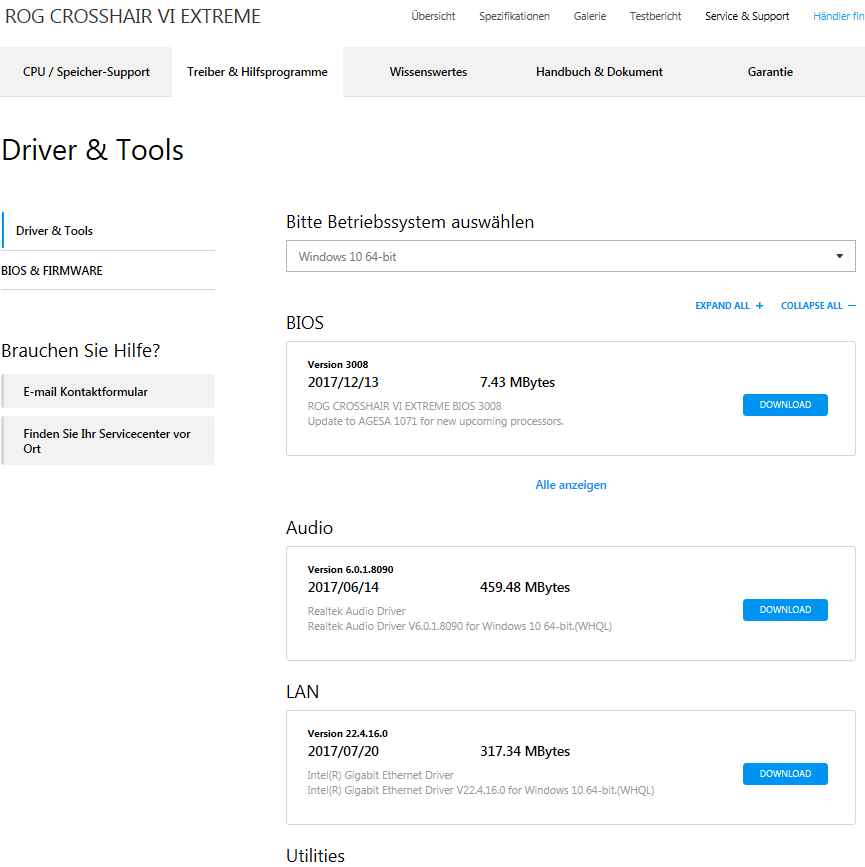Click the text 'Version 22.4.16.0'
This screenshot has height=867, width=865.
click(x=347, y=734)
